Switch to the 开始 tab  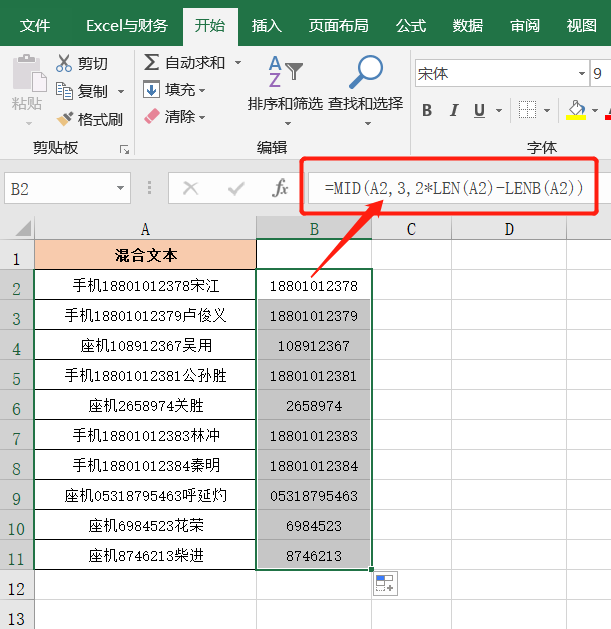pos(210,26)
